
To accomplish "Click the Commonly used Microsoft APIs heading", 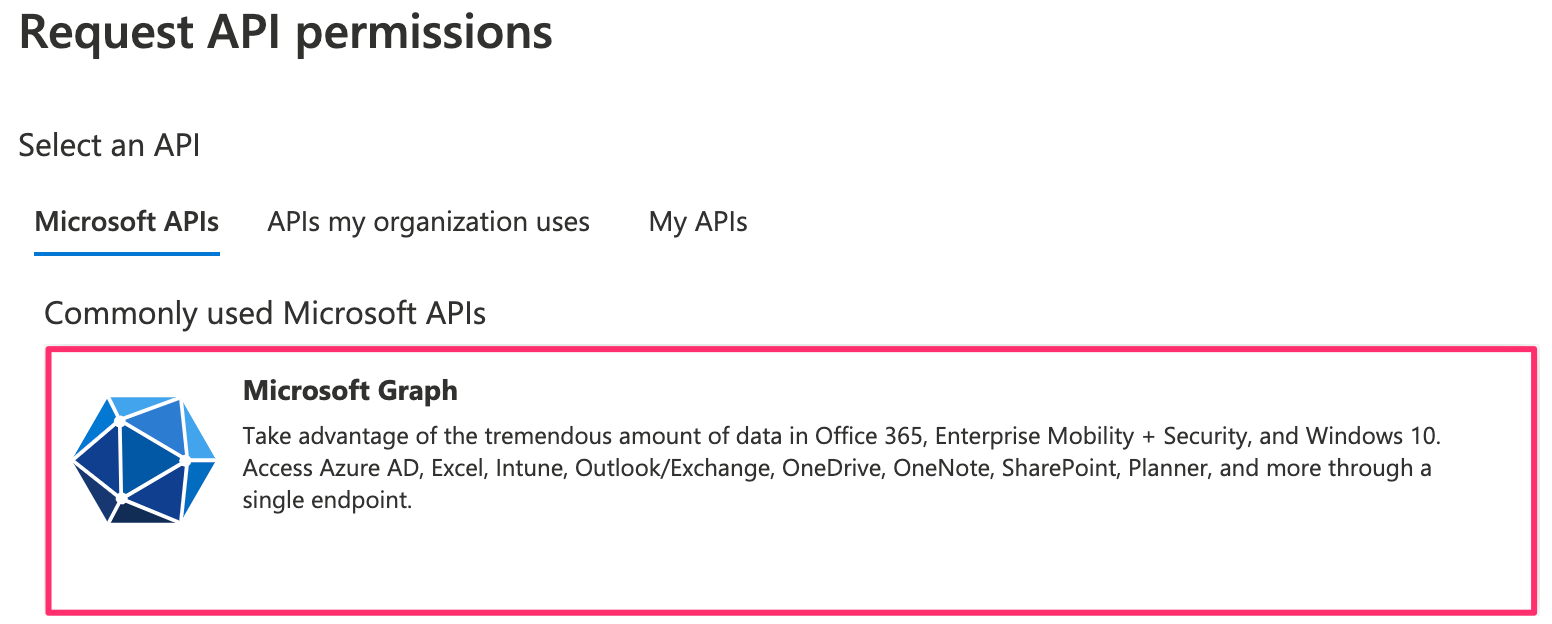I will pyautogui.click(x=265, y=313).
